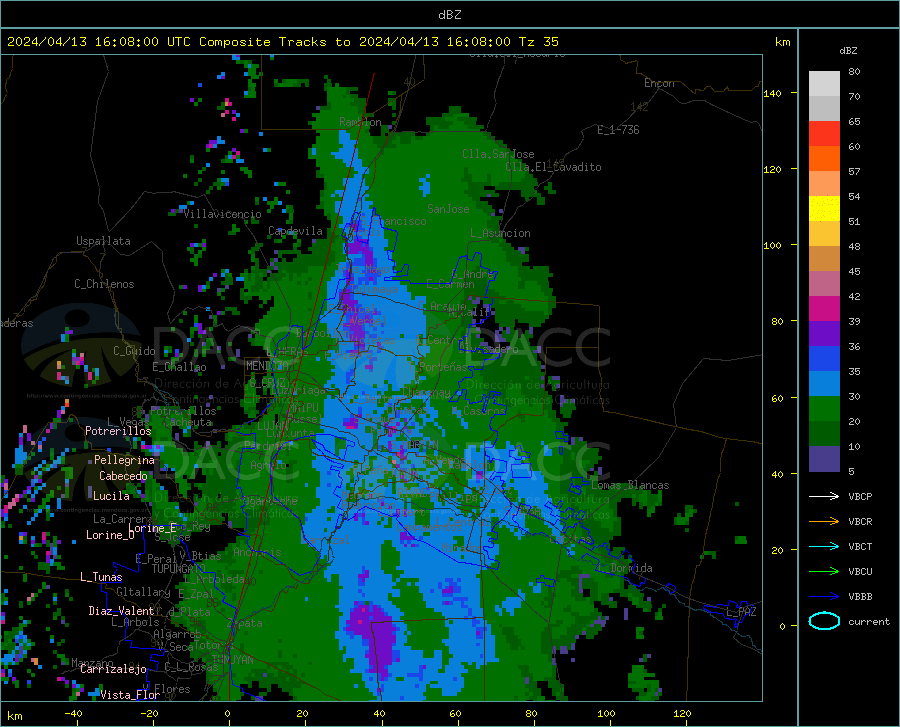Viewport: 900px width, 727px height.
Task: Click the orange VBCR arrow legend icon
Action: pos(824,521)
